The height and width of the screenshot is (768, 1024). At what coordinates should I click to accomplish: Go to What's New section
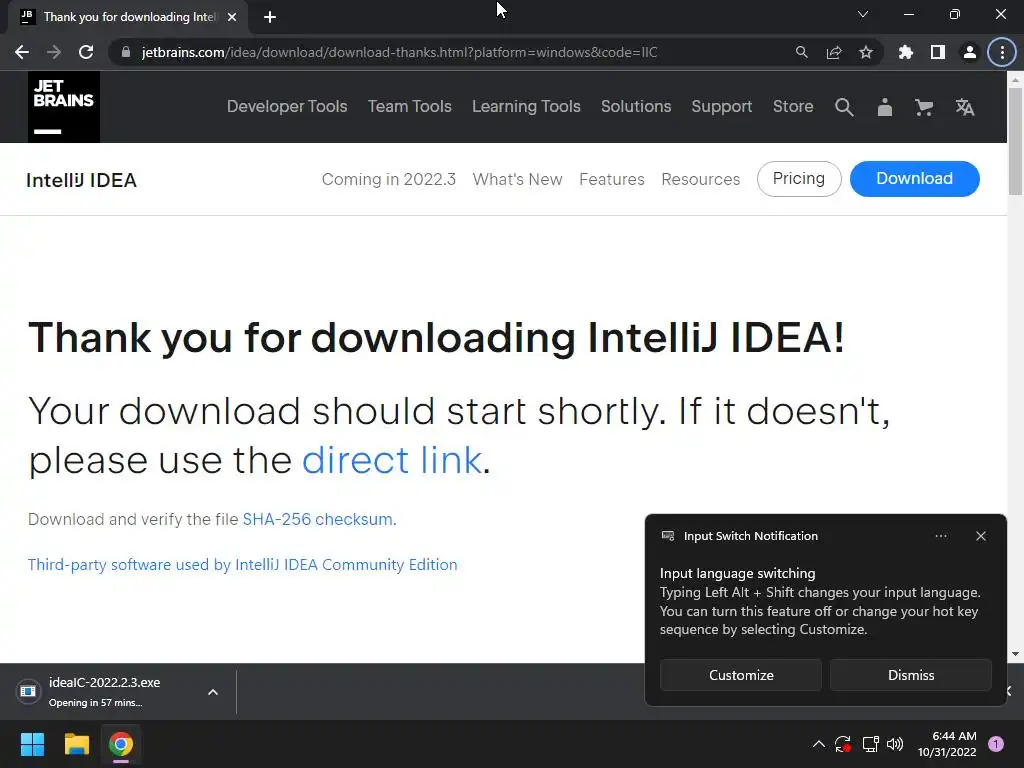[517, 179]
